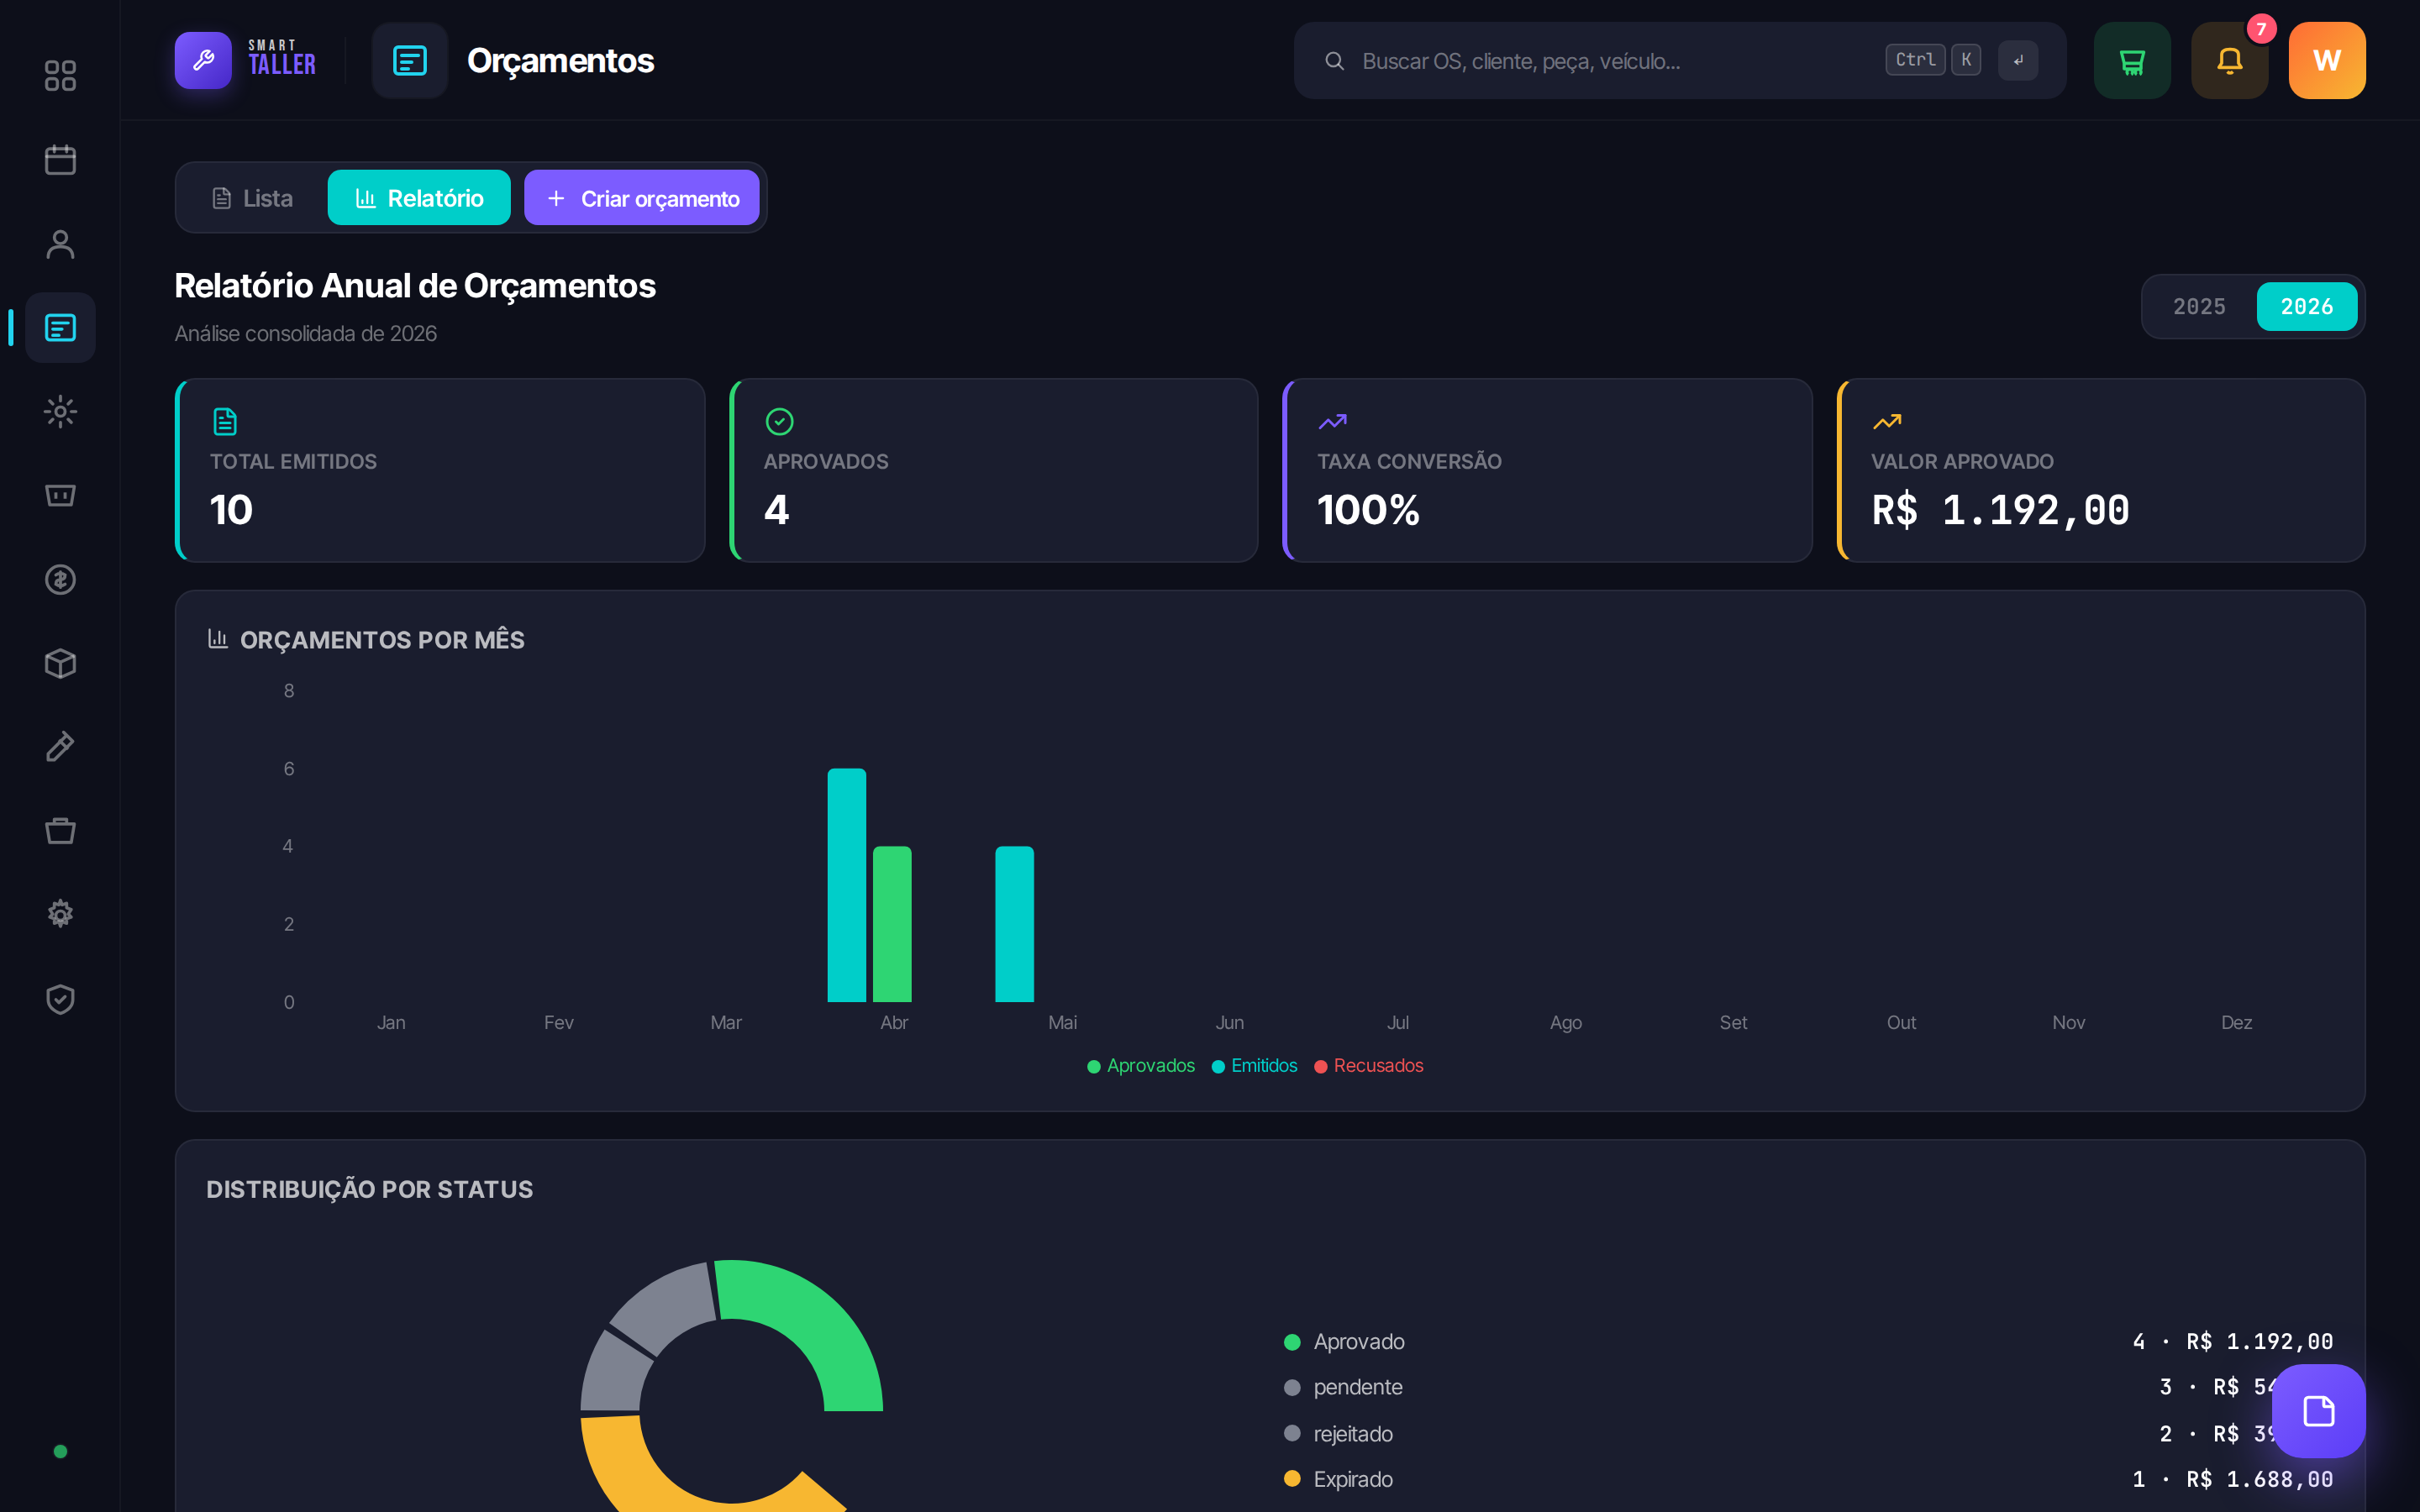The height and width of the screenshot is (1512, 2420).
Task: Open the inventory box icon in sidebar
Action: pos(60,663)
